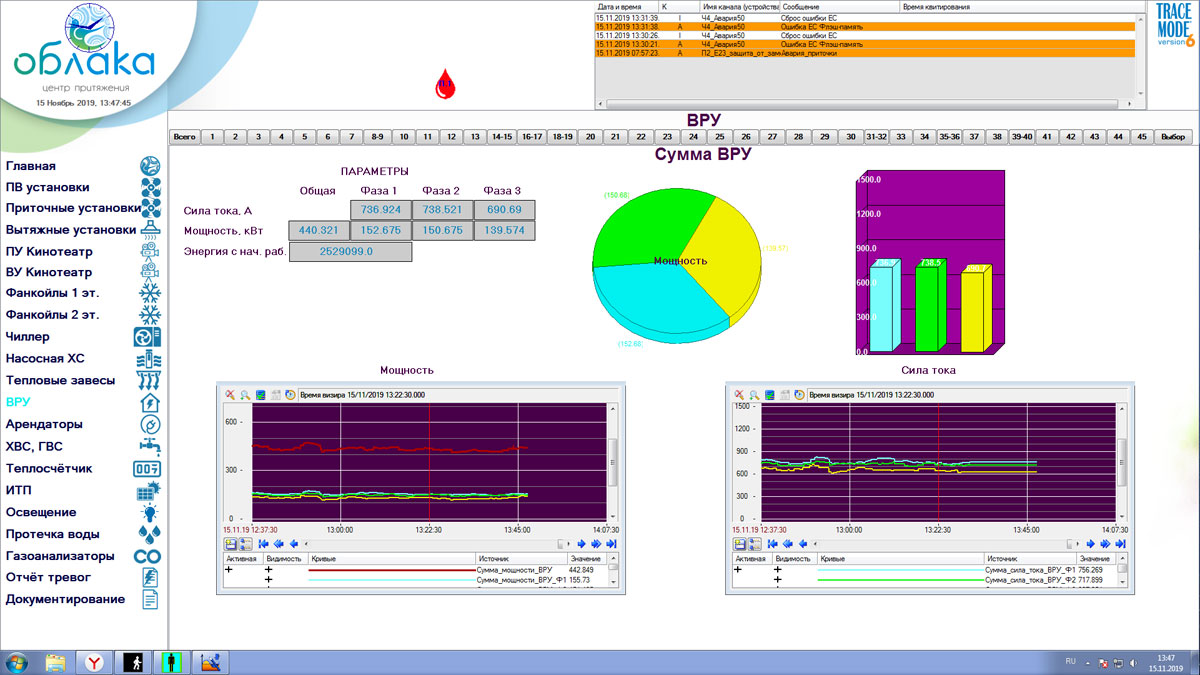Click the magnifier zoom icon in Мощность chart toolbar
The width and height of the screenshot is (1200, 675).
coord(244,395)
